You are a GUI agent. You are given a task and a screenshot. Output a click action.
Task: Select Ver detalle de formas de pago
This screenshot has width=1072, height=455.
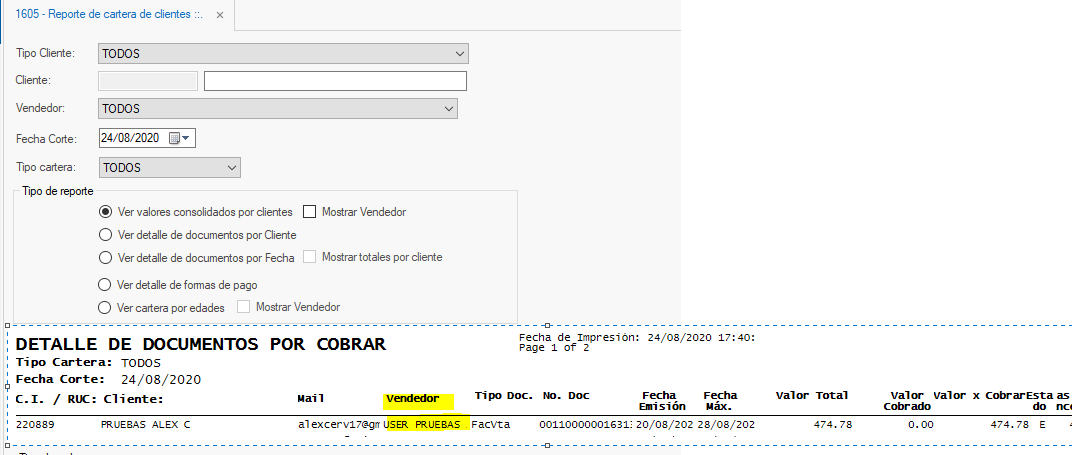click(x=105, y=285)
